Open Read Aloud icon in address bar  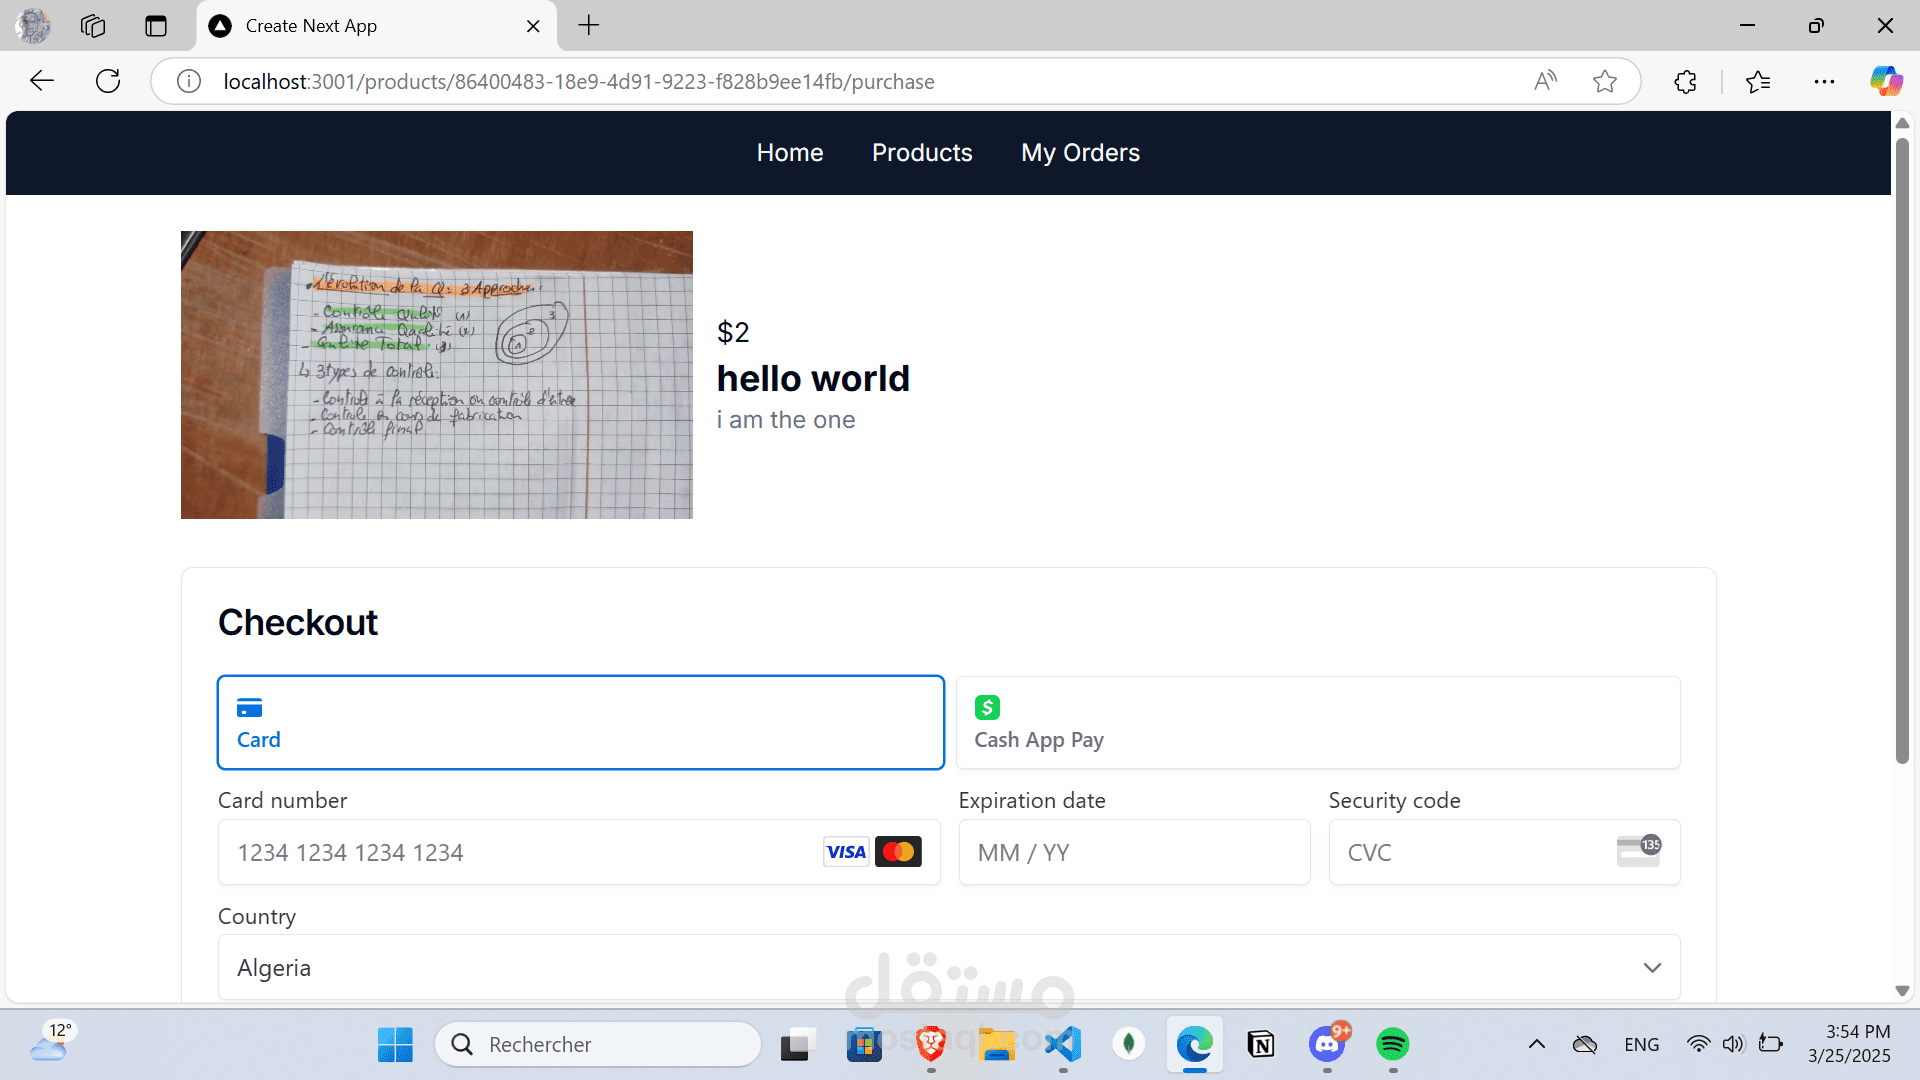click(x=1545, y=81)
